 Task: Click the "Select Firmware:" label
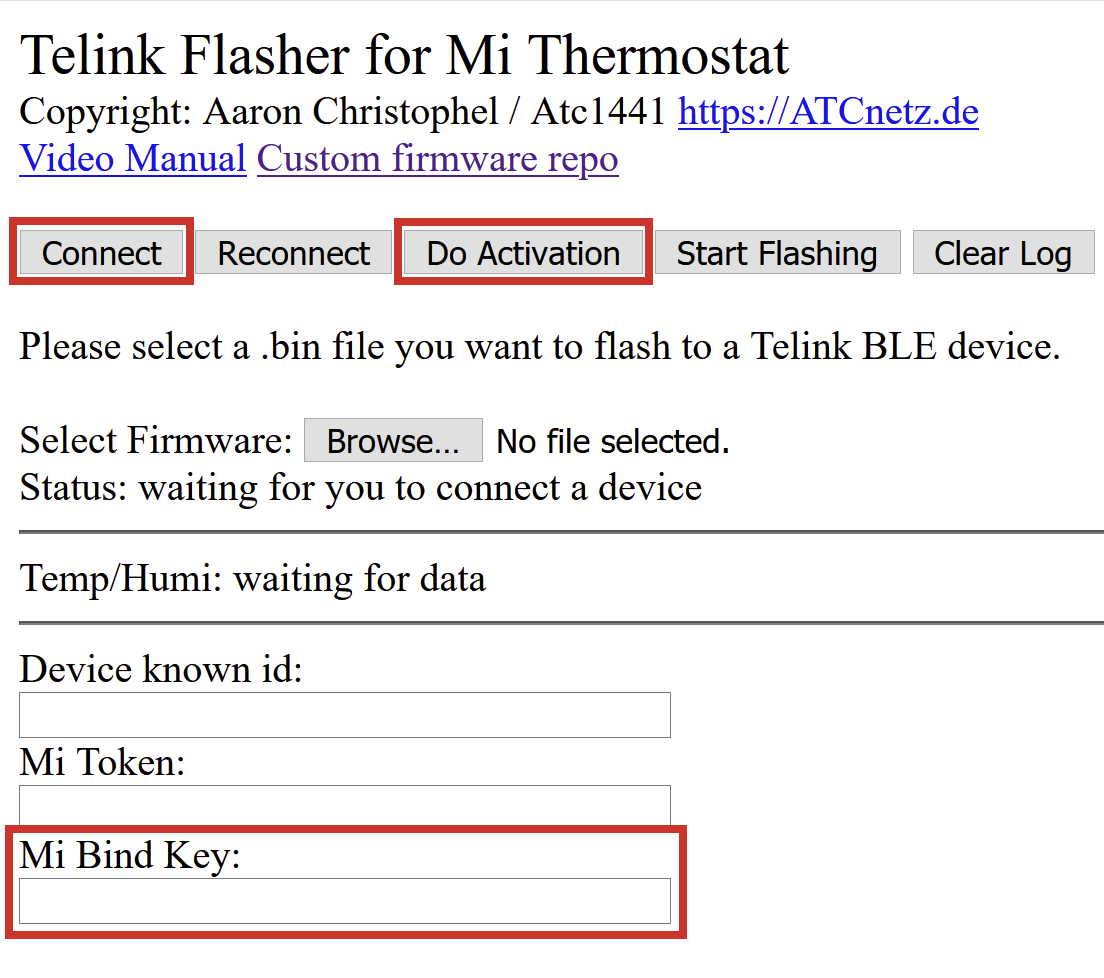156,441
